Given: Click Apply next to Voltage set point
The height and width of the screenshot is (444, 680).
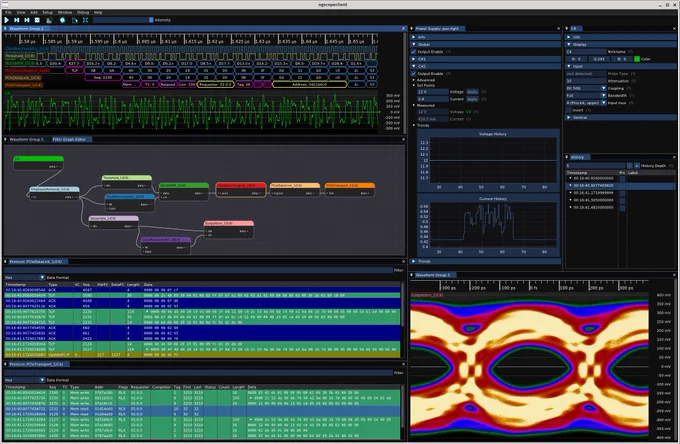Looking at the screenshot, I should tap(472, 92).
